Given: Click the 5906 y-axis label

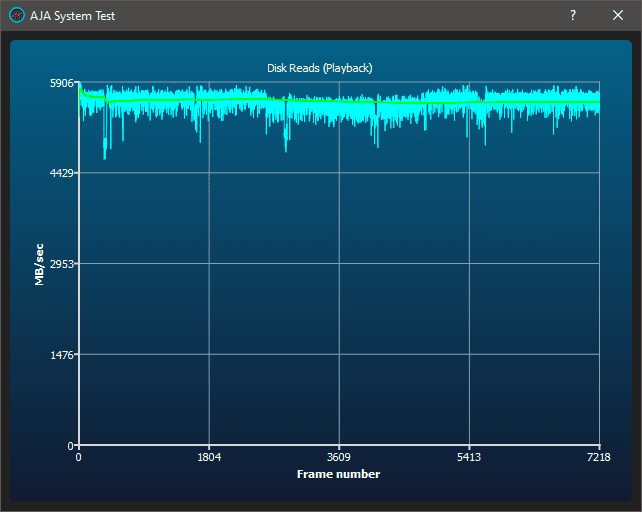Looking at the screenshot, I should click(x=62, y=83).
